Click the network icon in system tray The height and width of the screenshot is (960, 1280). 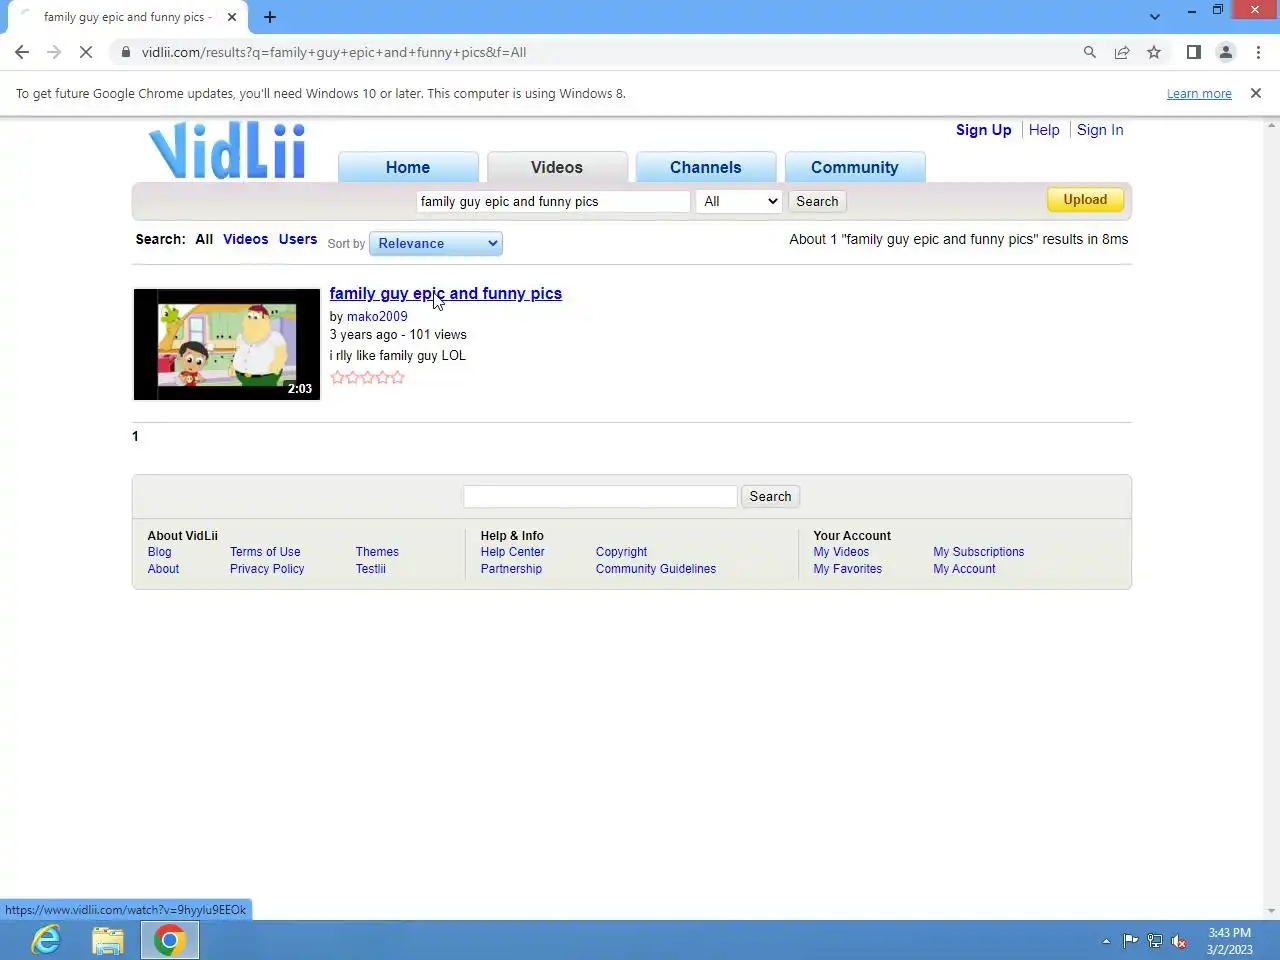click(x=1155, y=941)
